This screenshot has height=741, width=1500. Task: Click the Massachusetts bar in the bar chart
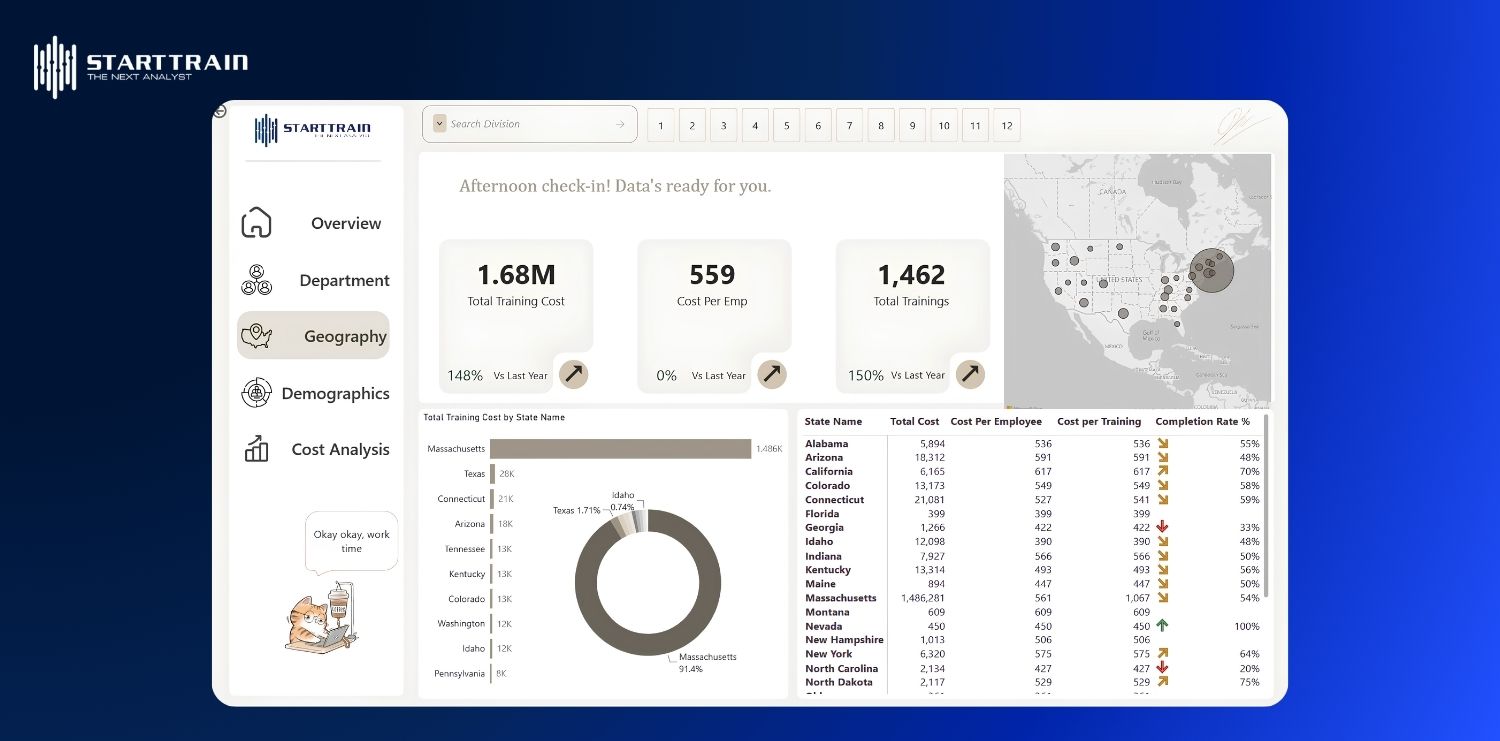click(x=620, y=449)
